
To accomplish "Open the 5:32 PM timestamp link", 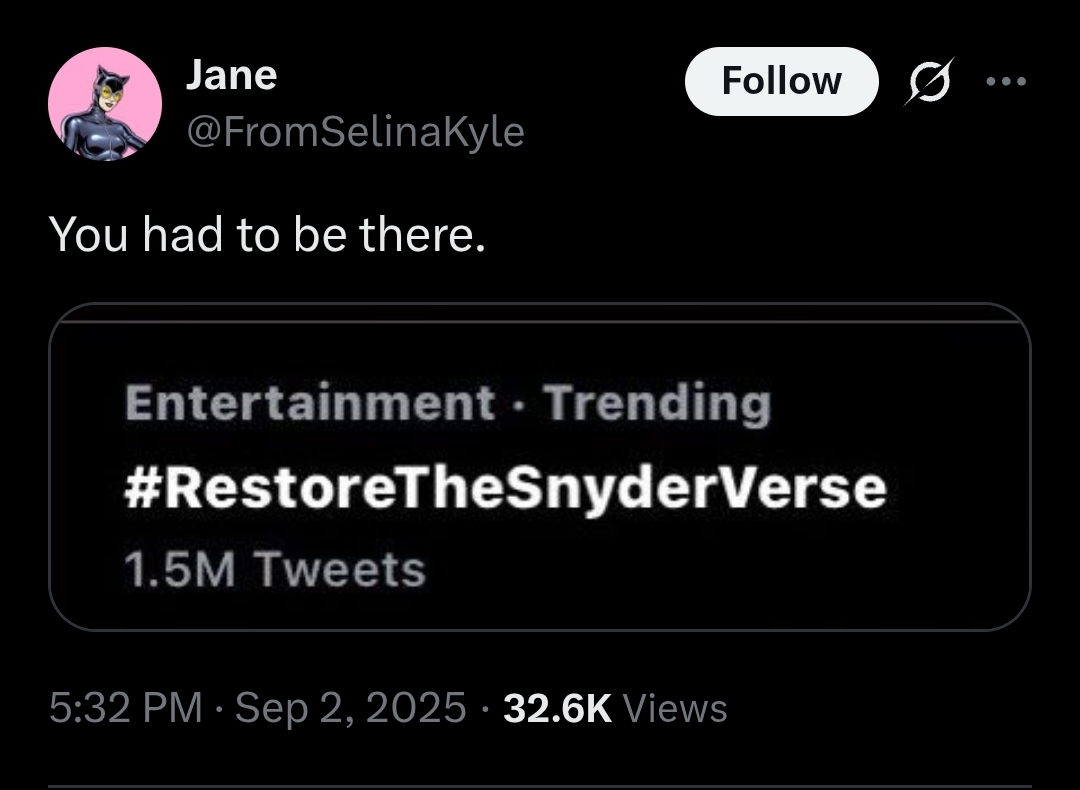I will (x=126, y=708).
